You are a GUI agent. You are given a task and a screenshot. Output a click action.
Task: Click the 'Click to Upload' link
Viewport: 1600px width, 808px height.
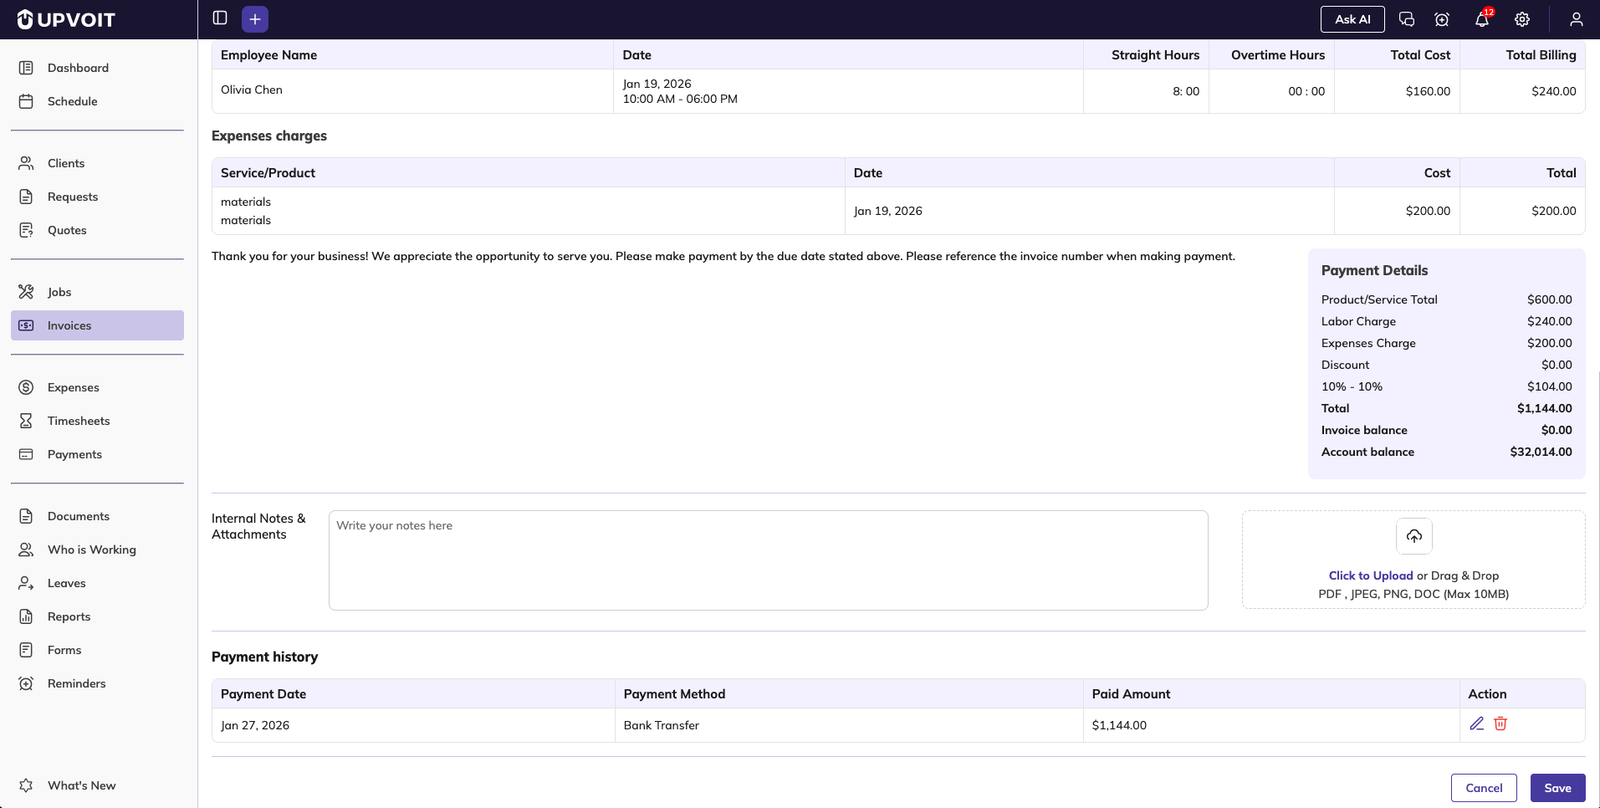tap(1370, 576)
